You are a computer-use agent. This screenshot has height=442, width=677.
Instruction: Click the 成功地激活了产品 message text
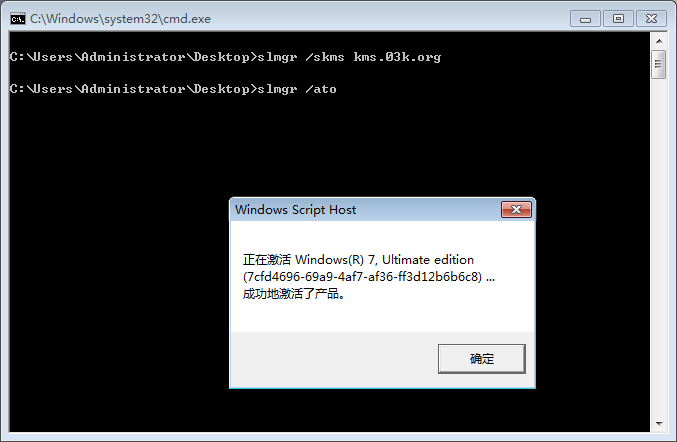pos(294,294)
